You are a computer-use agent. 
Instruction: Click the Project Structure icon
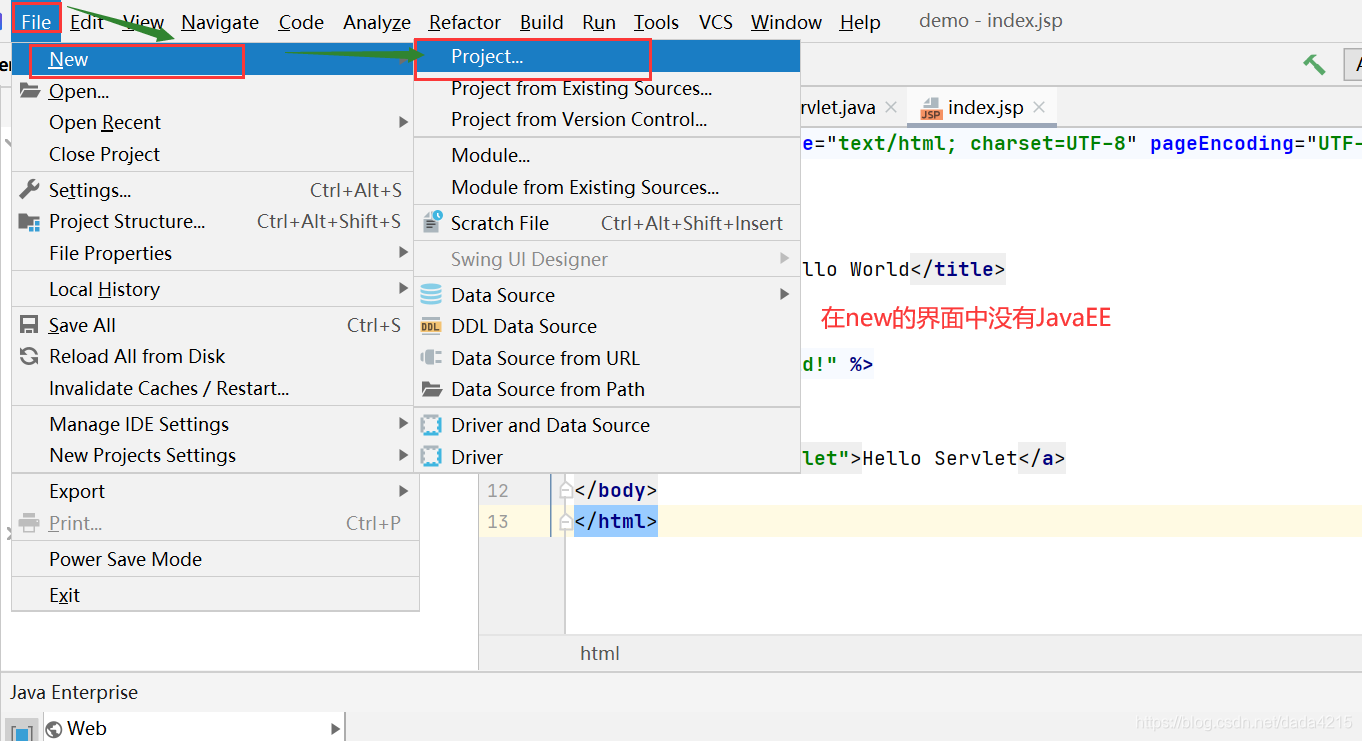[30, 222]
